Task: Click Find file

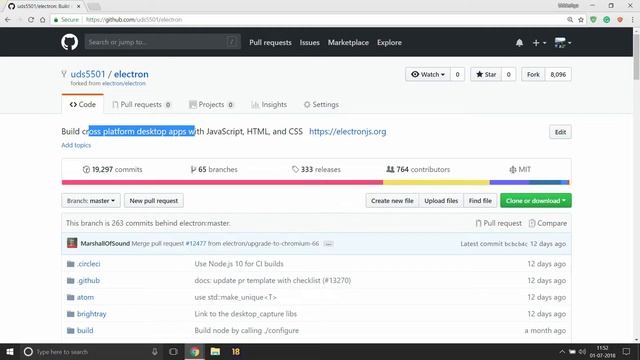Action: [x=480, y=201]
